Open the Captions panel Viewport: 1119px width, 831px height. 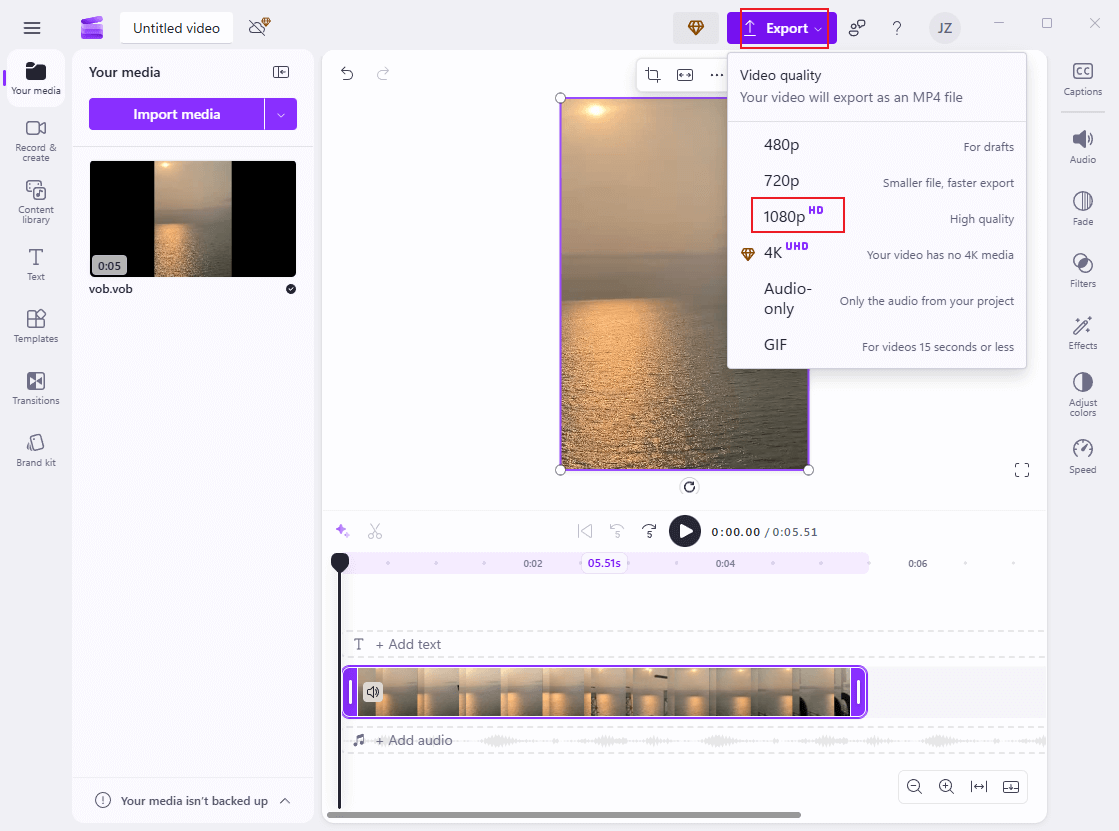click(x=1082, y=79)
